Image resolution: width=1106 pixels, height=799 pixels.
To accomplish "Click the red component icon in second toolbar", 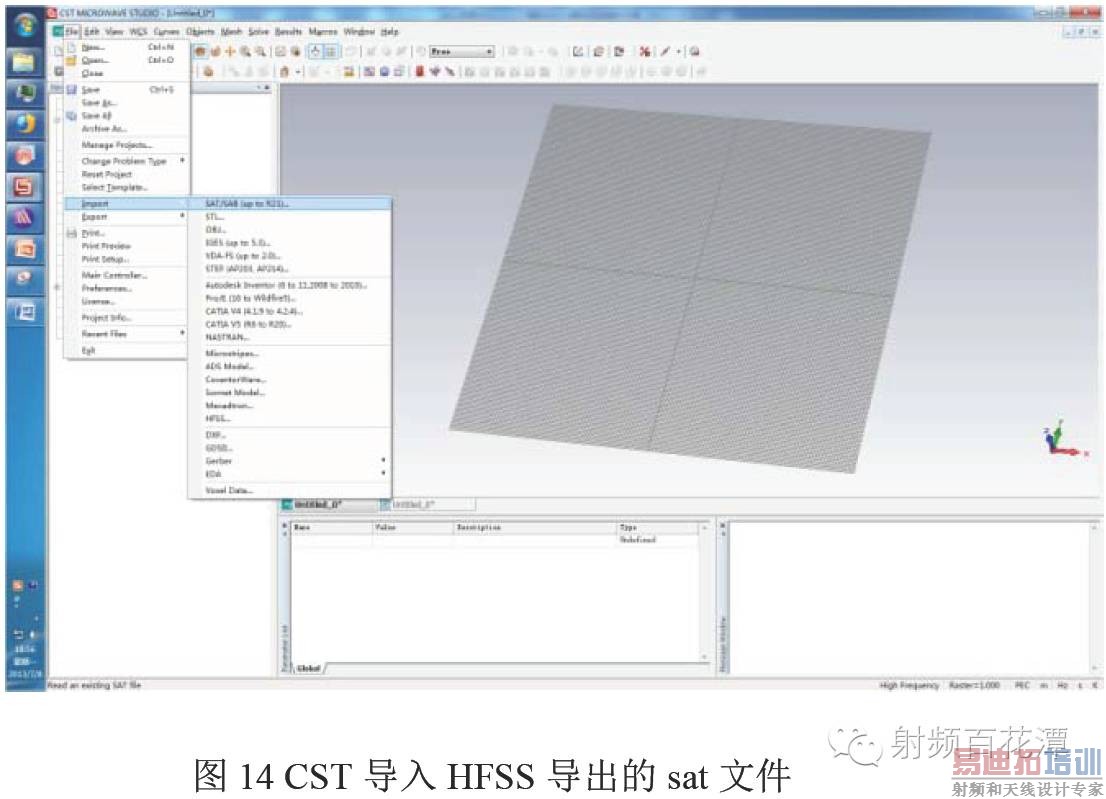I will [420, 71].
